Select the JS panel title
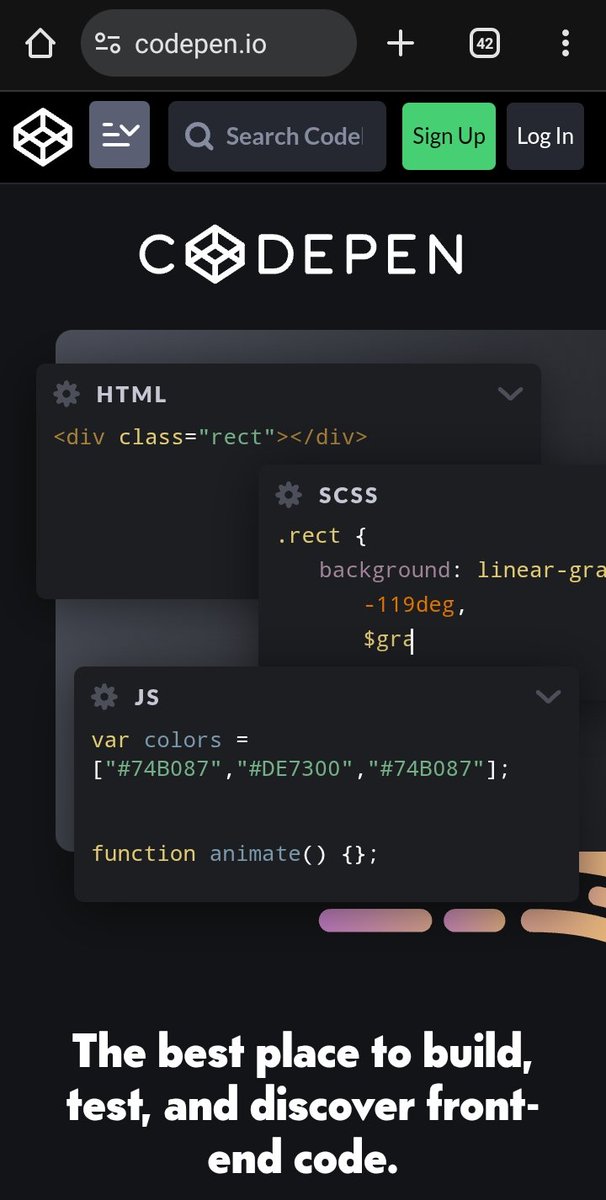Viewport: 606px width, 1200px height. 147,697
